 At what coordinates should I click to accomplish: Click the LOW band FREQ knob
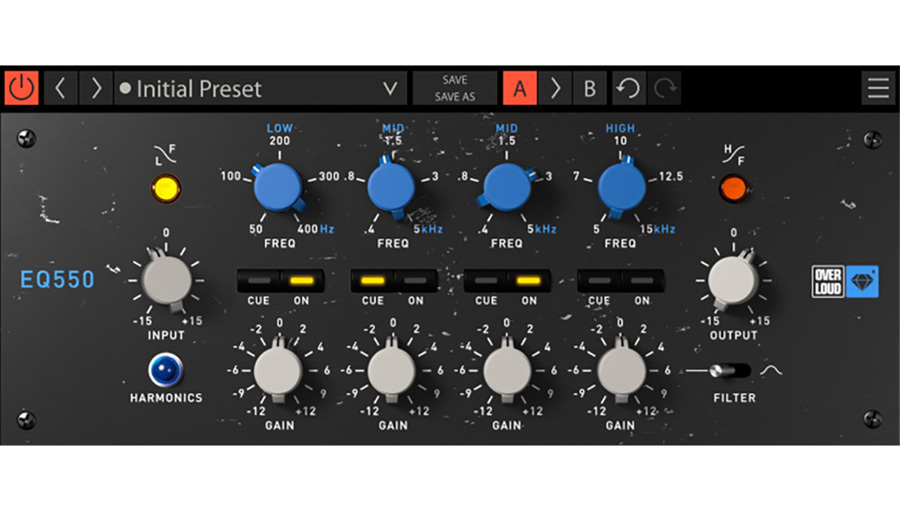(x=278, y=187)
